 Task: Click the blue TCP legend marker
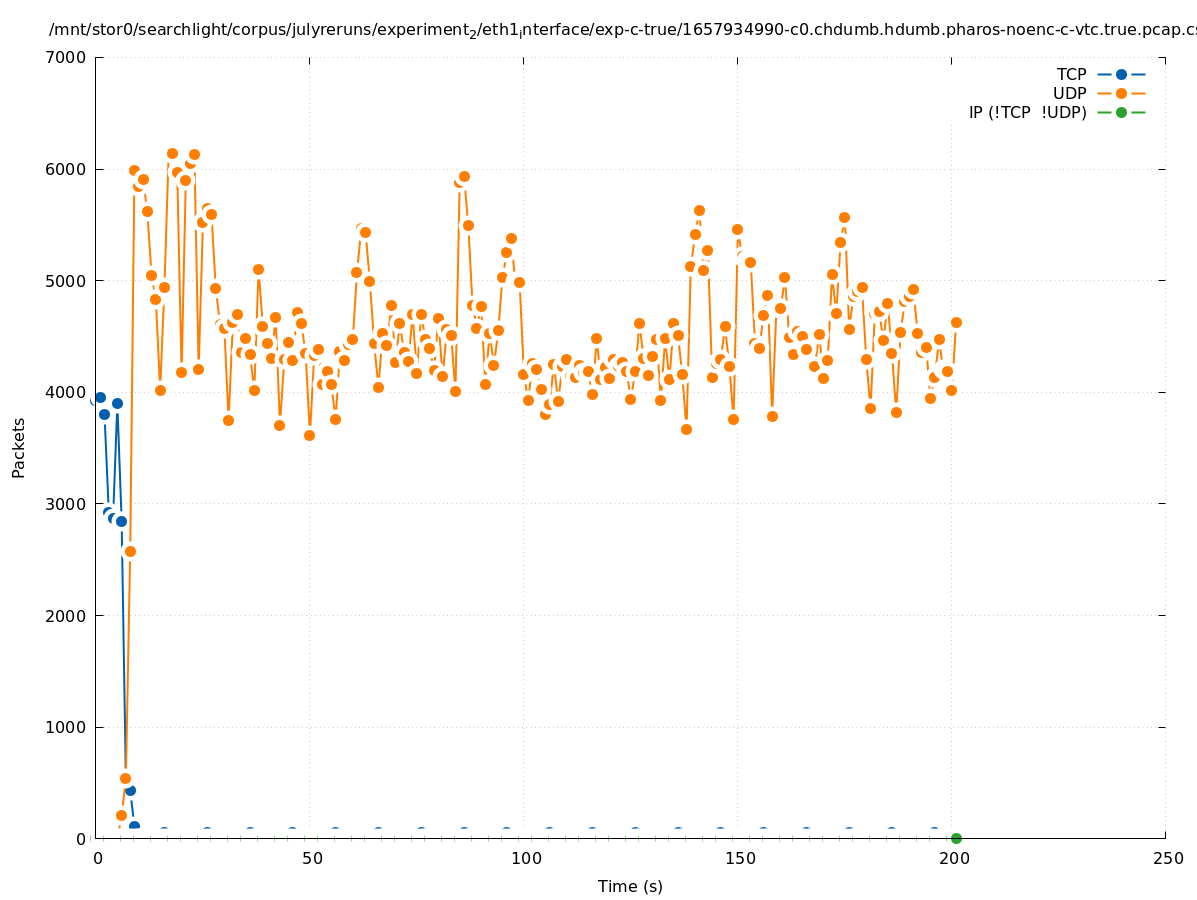(1121, 74)
